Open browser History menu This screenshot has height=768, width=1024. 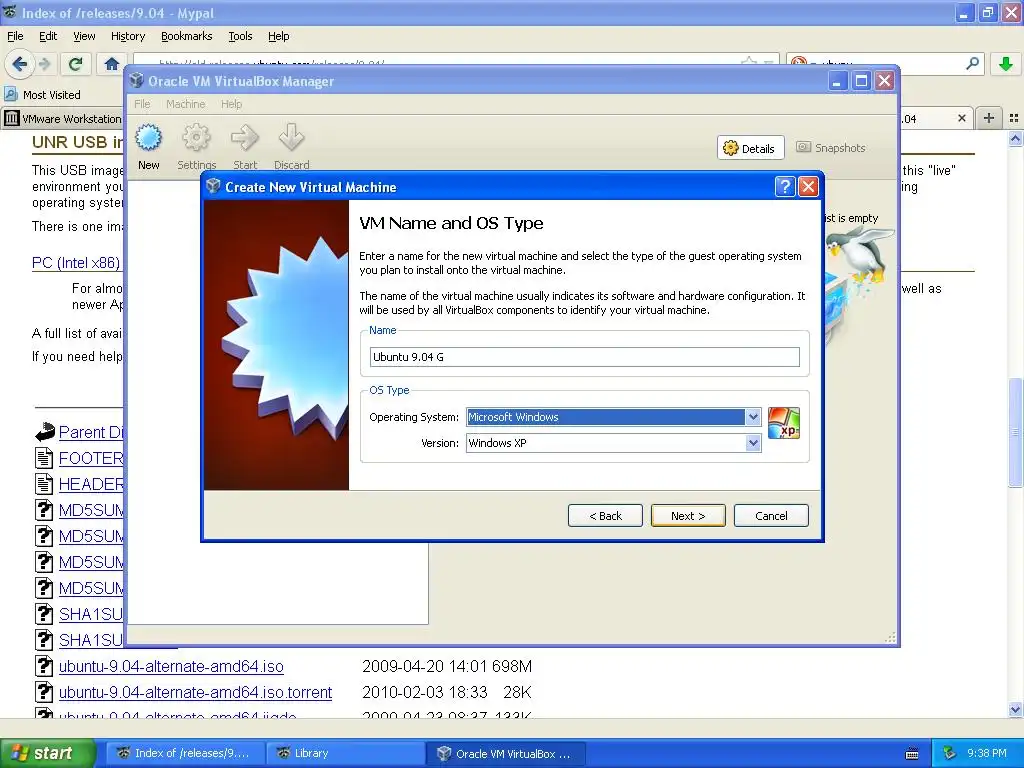click(128, 36)
